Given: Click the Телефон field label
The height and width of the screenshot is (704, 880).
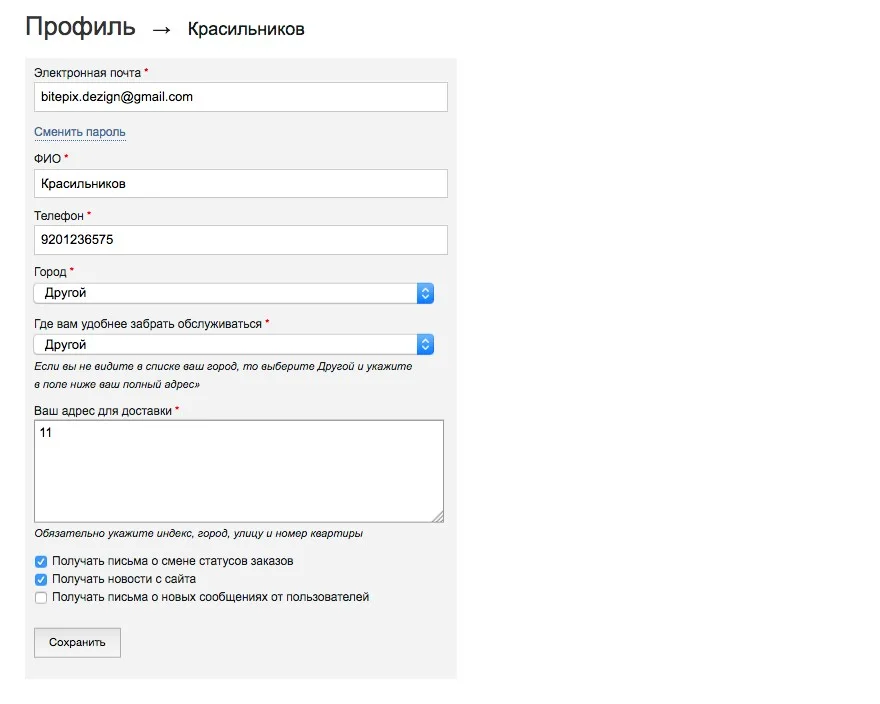Looking at the screenshot, I should tap(59, 215).
